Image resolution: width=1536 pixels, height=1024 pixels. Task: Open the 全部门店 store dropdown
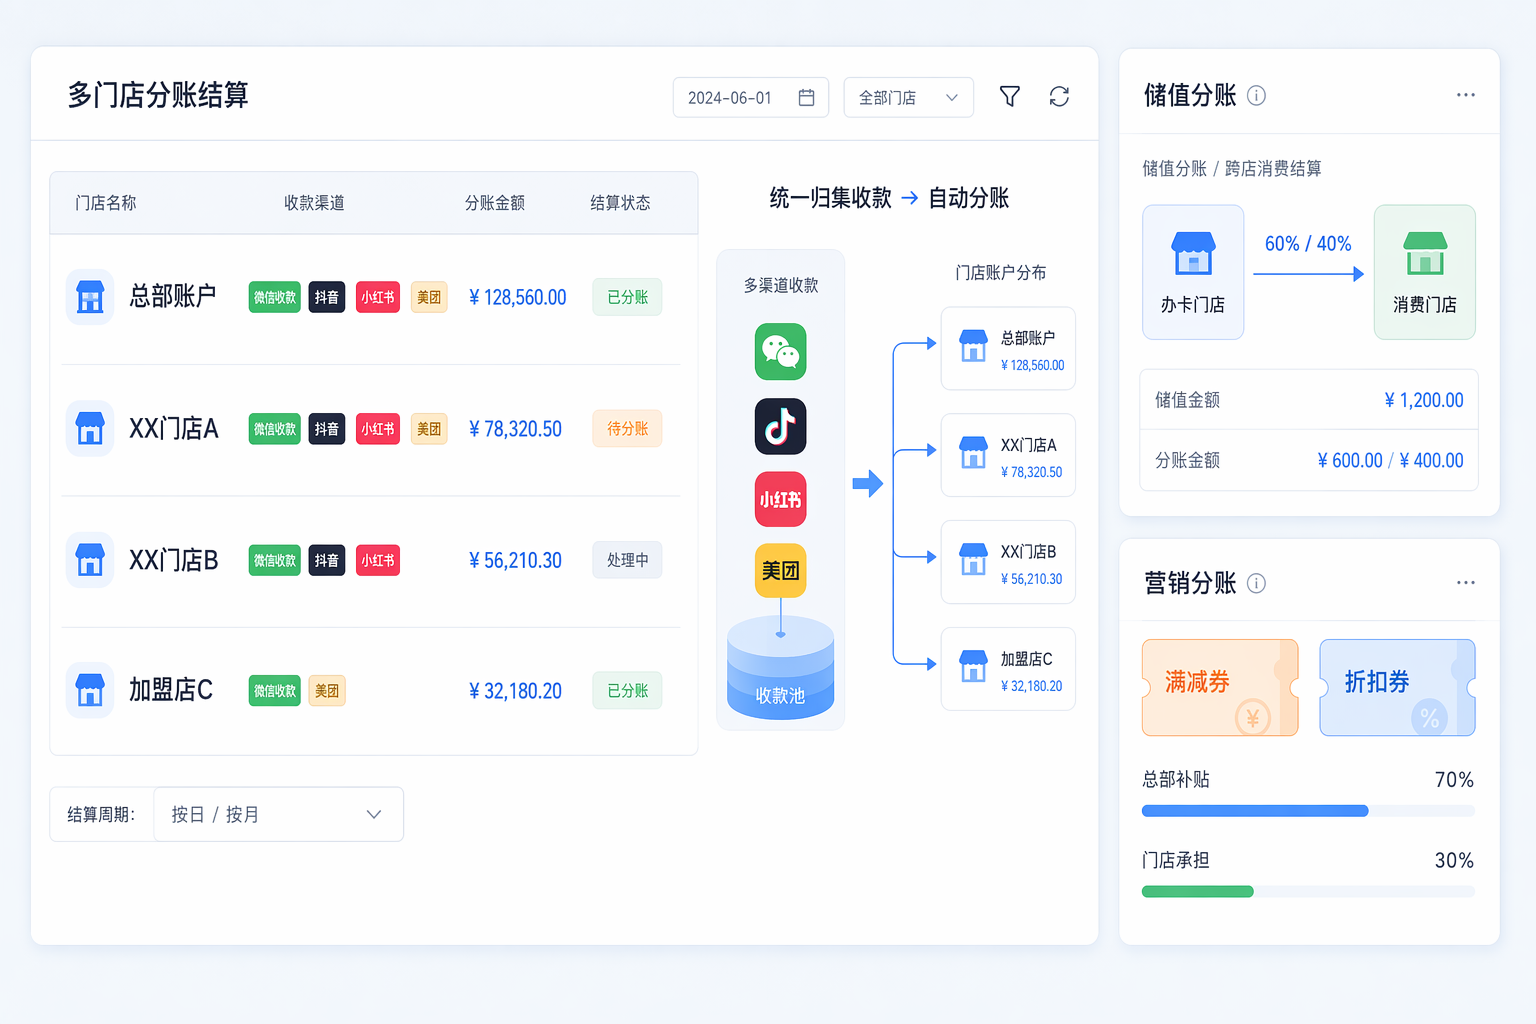[x=908, y=97]
